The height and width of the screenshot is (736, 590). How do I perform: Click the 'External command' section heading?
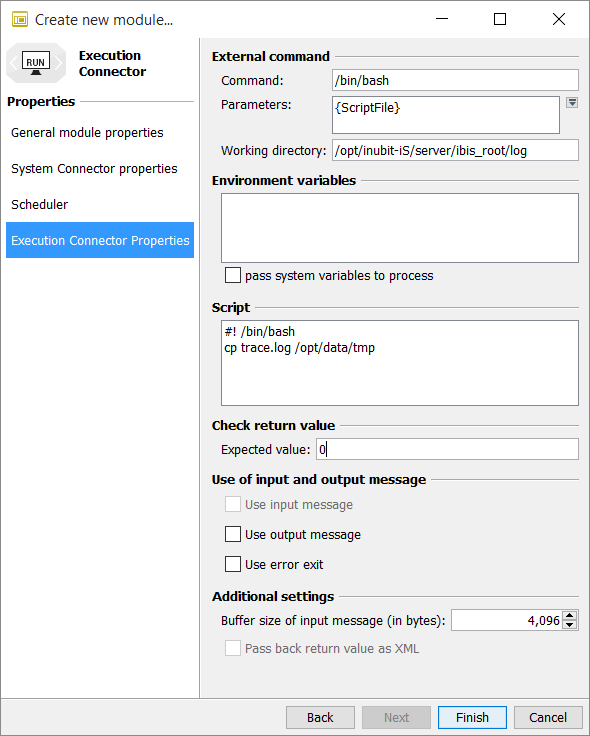(271, 56)
